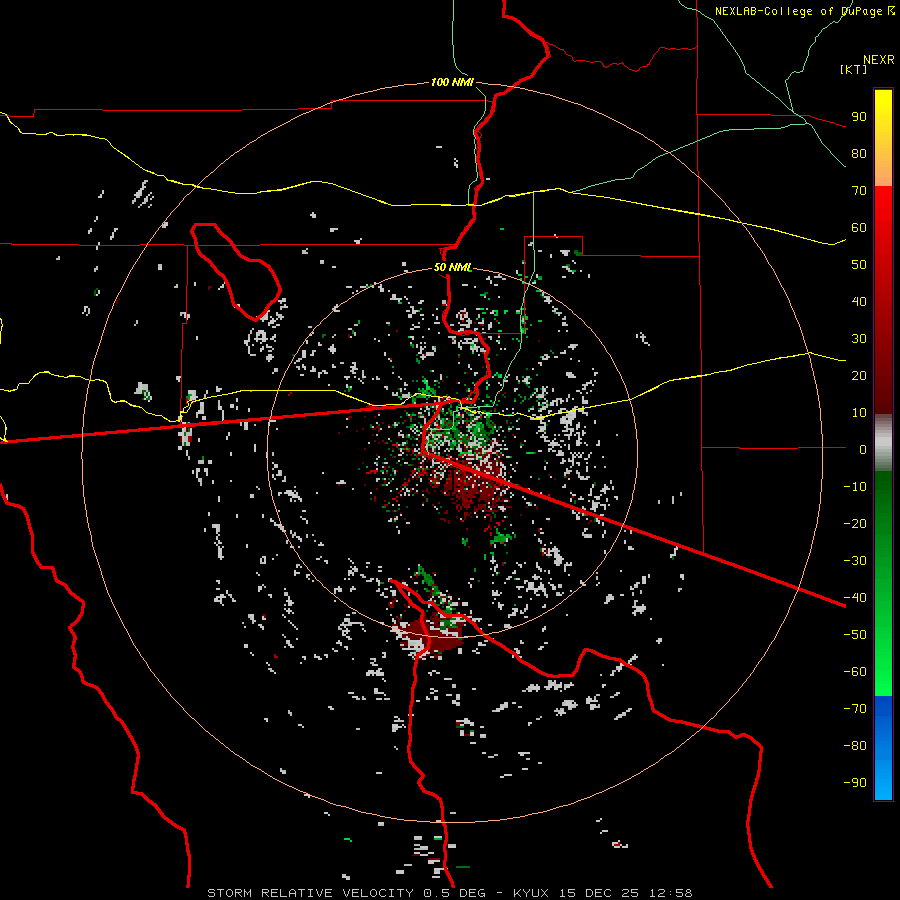Viewport: 900px width, 900px height.
Task: Select the 70 value on velocity scale
Action: [x=859, y=191]
